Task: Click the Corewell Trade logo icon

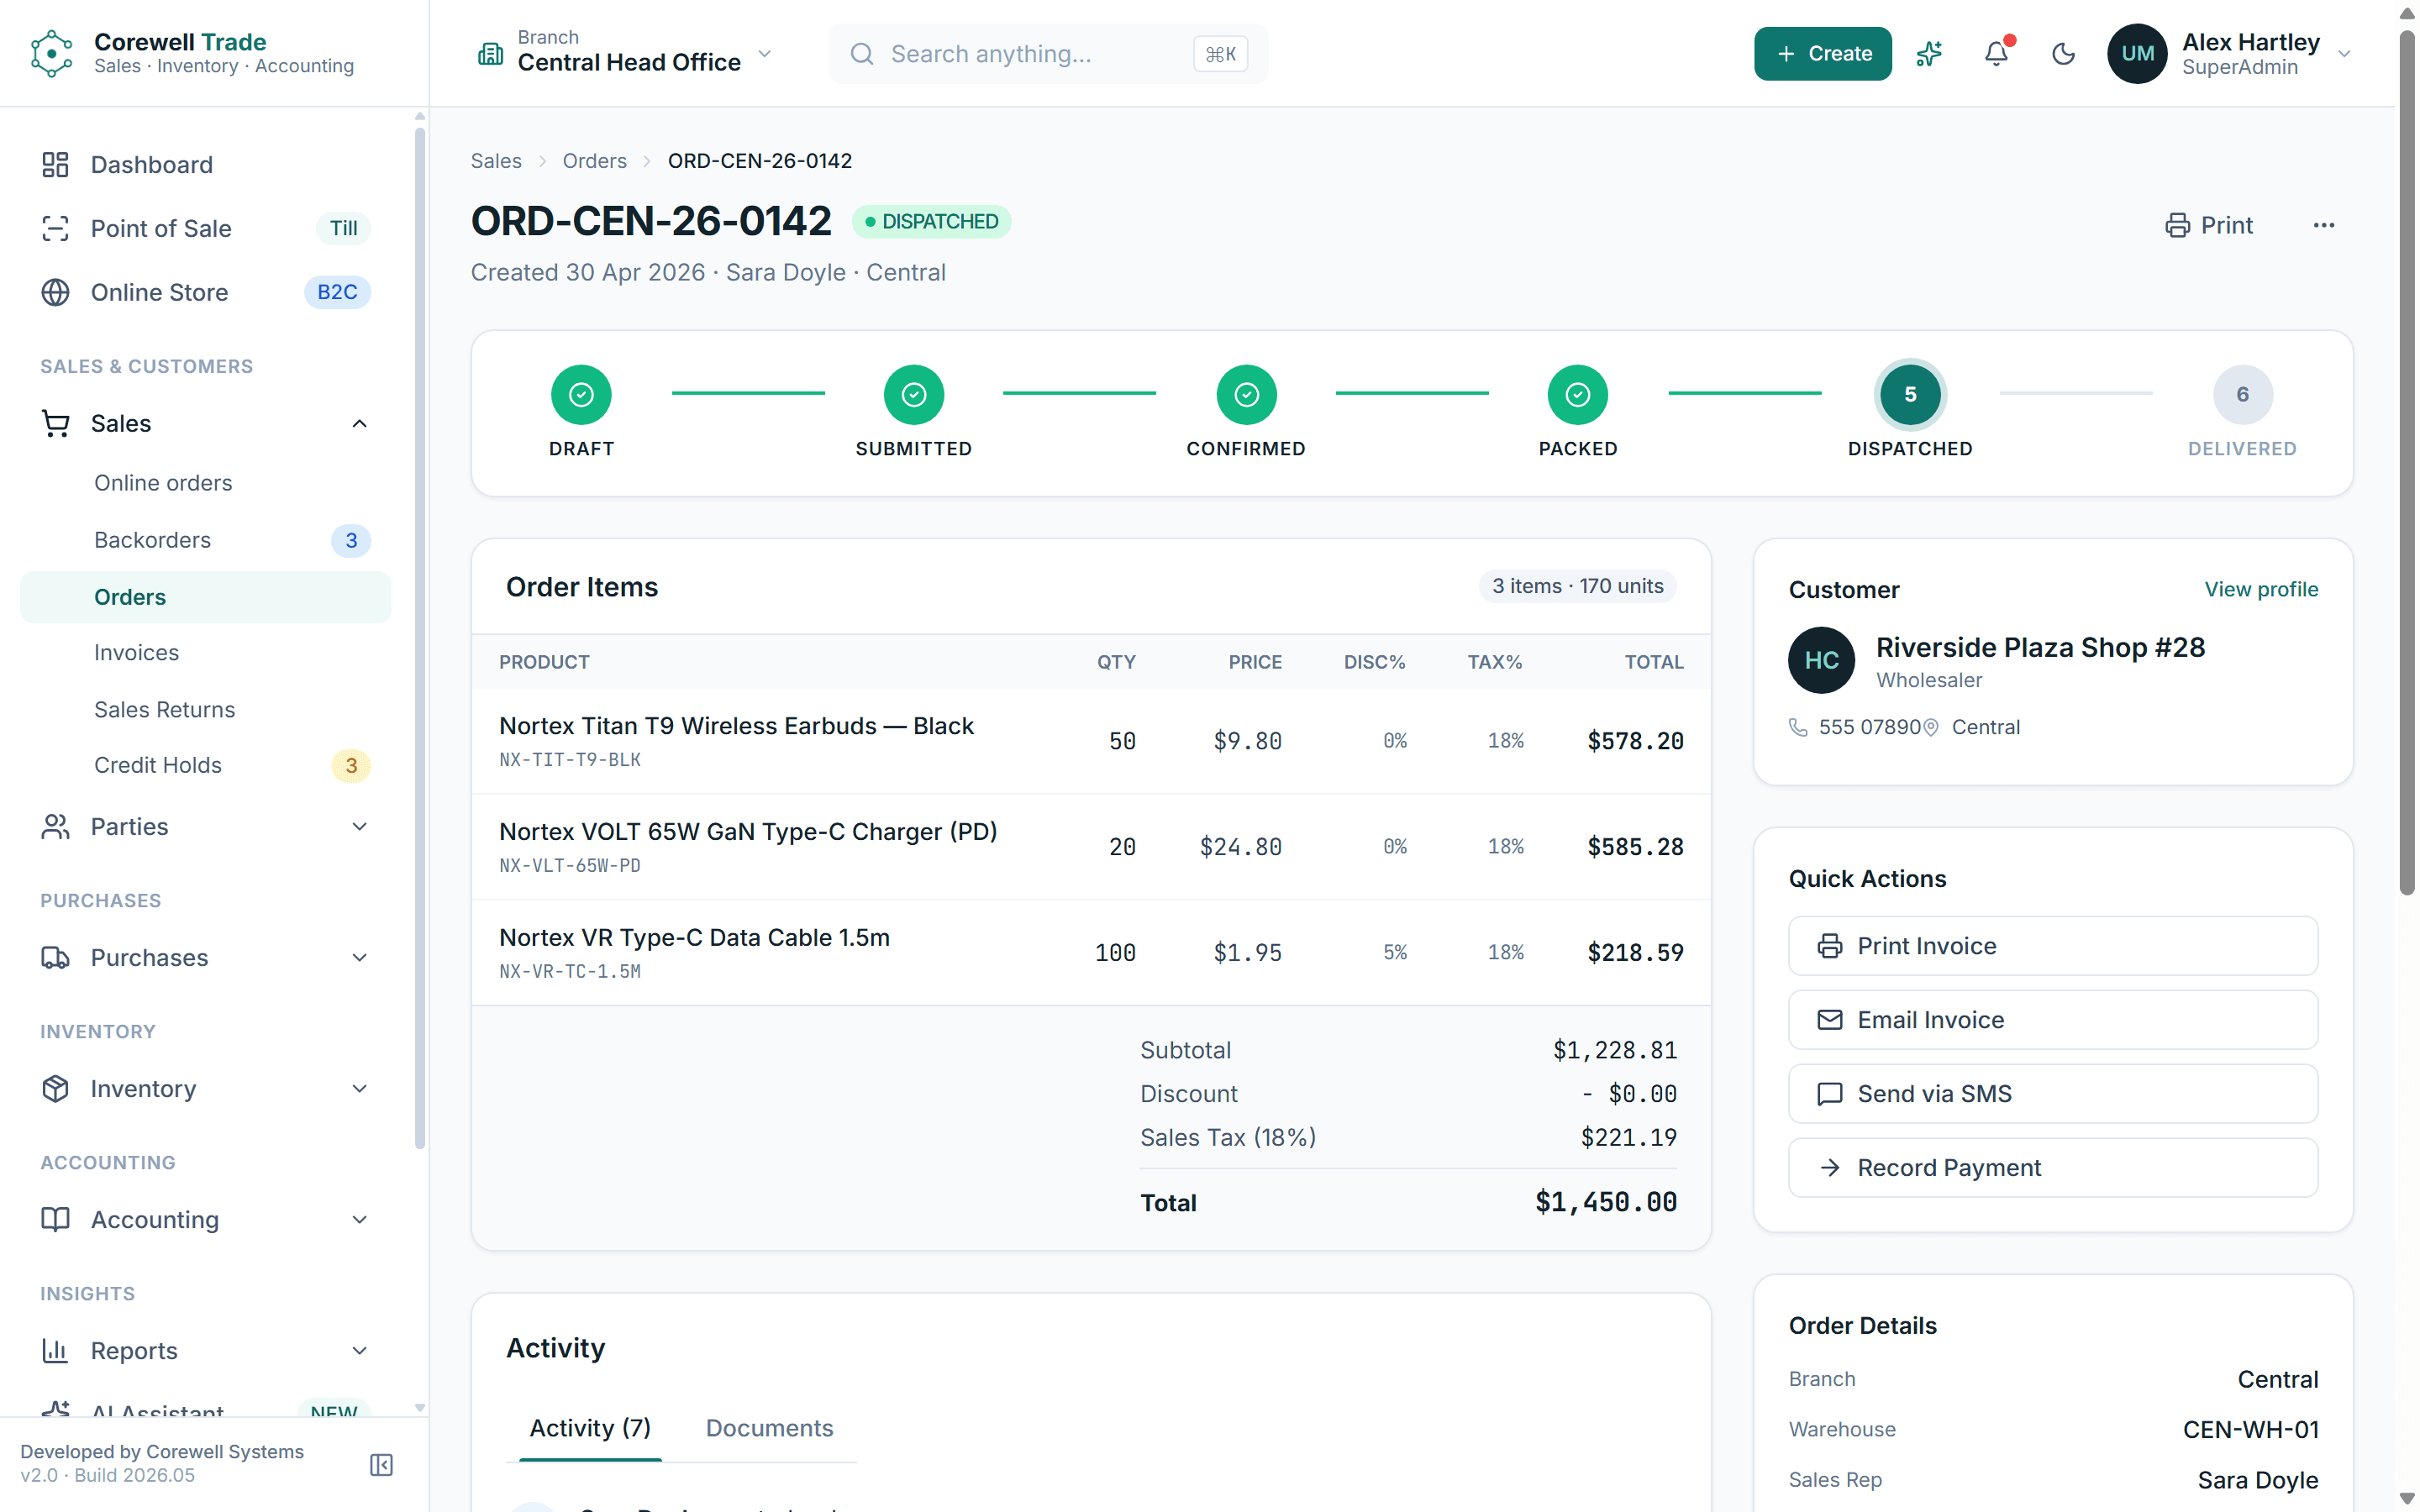Action: [x=51, y=53]
